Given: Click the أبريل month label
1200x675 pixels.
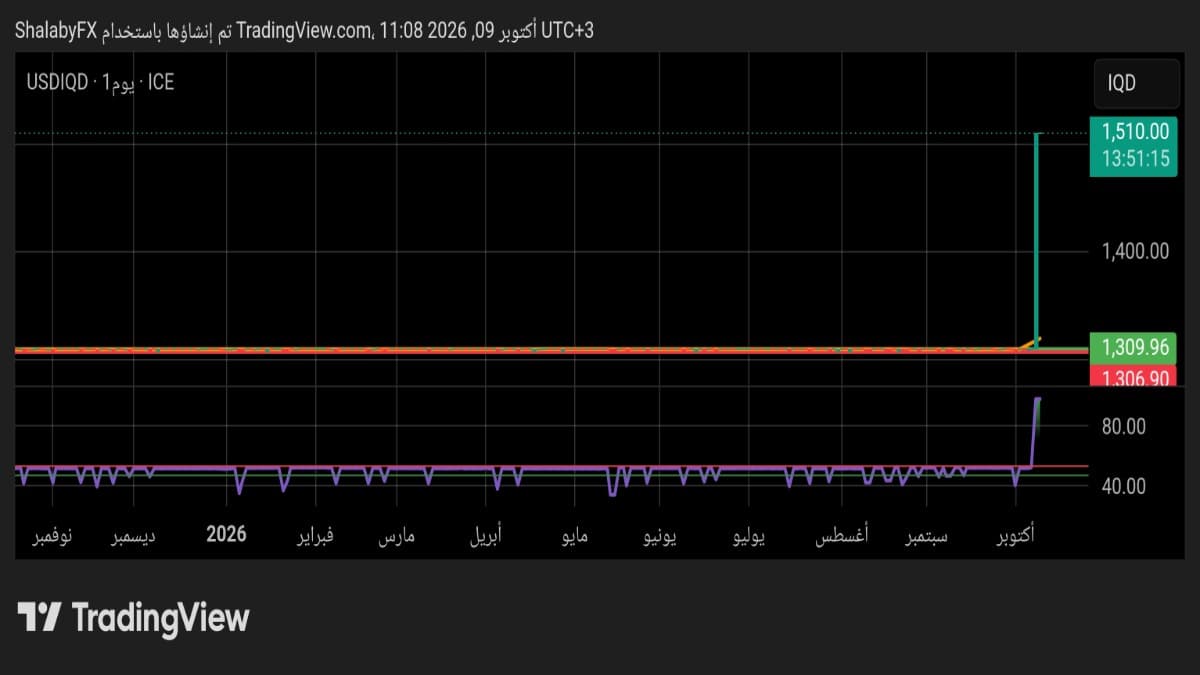Looking at the screenshot, I should (x=487, y=536).
